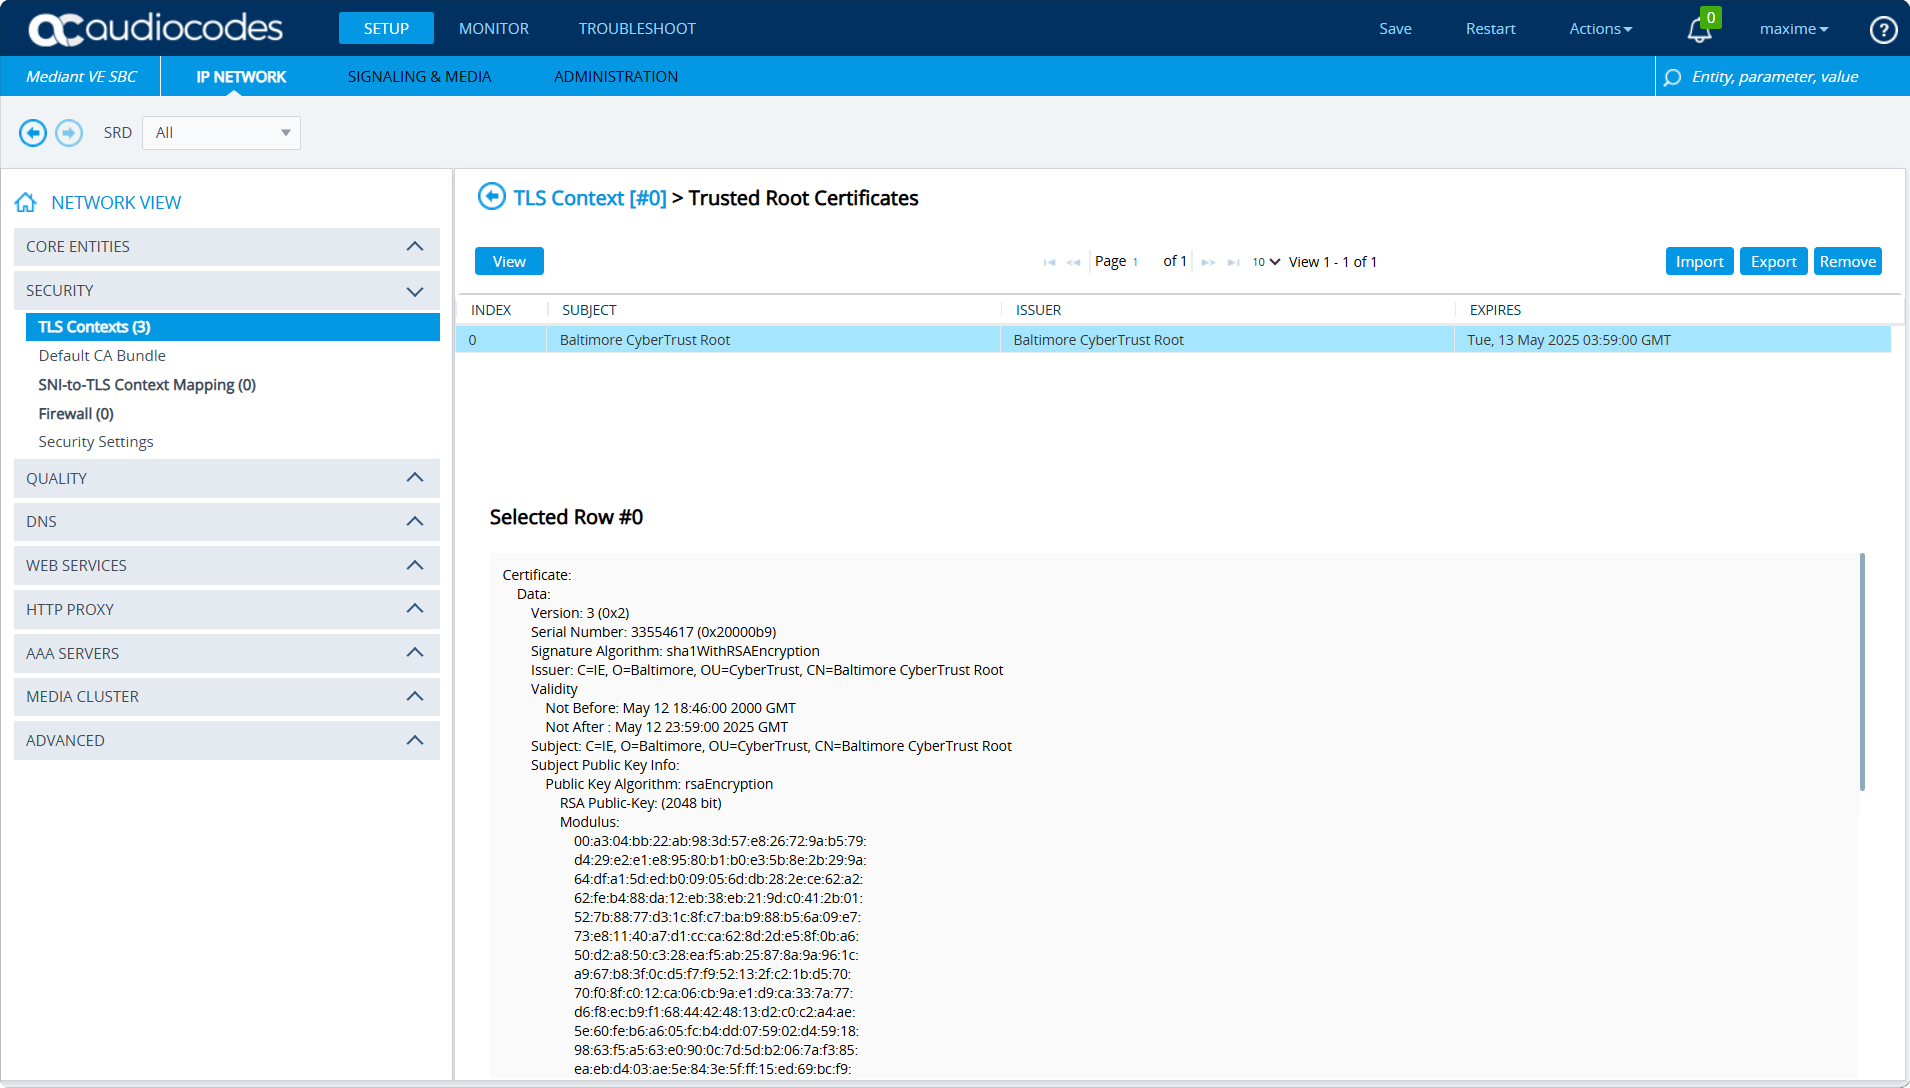Click the notification bell icon

[1699, 30]
